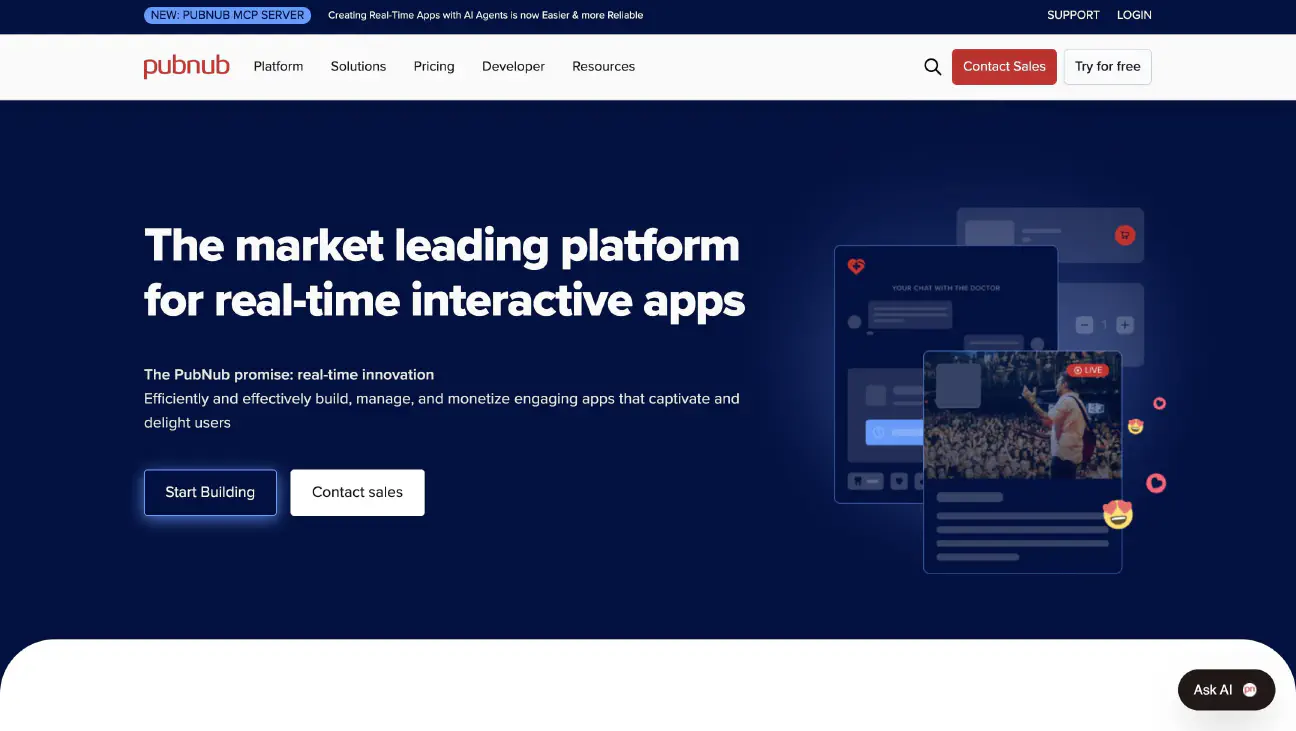Open the Developer menu
Screen dimensions: 1296x731
coord(513,67)
